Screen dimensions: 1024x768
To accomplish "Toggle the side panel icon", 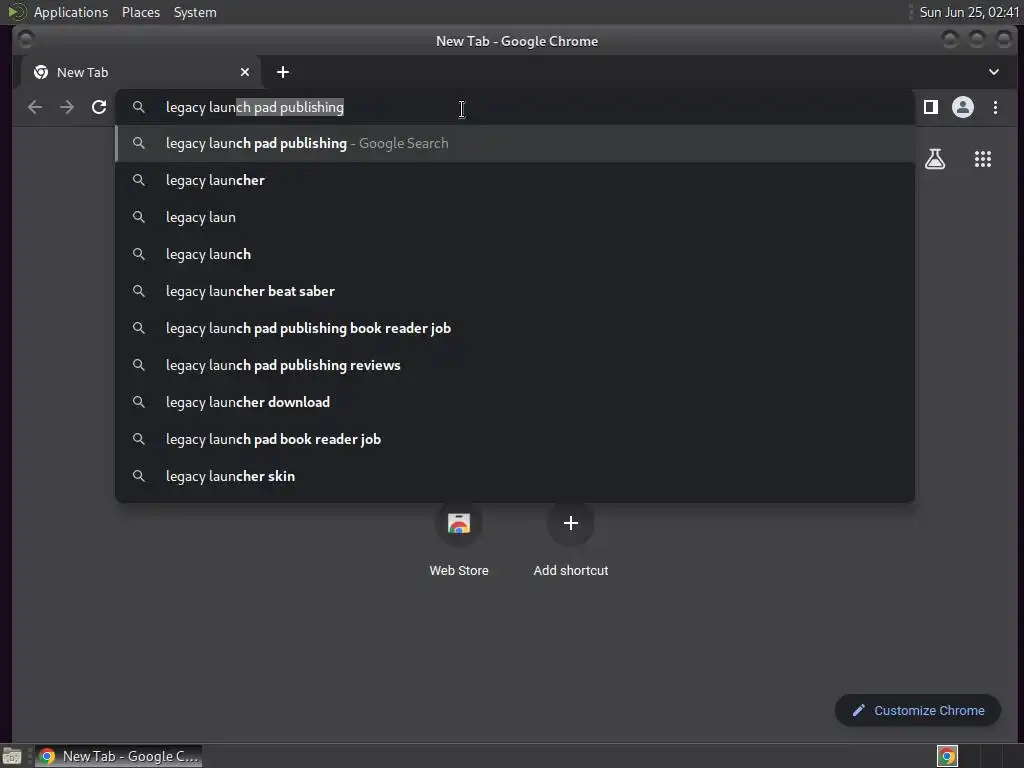I will coord(931,107).
